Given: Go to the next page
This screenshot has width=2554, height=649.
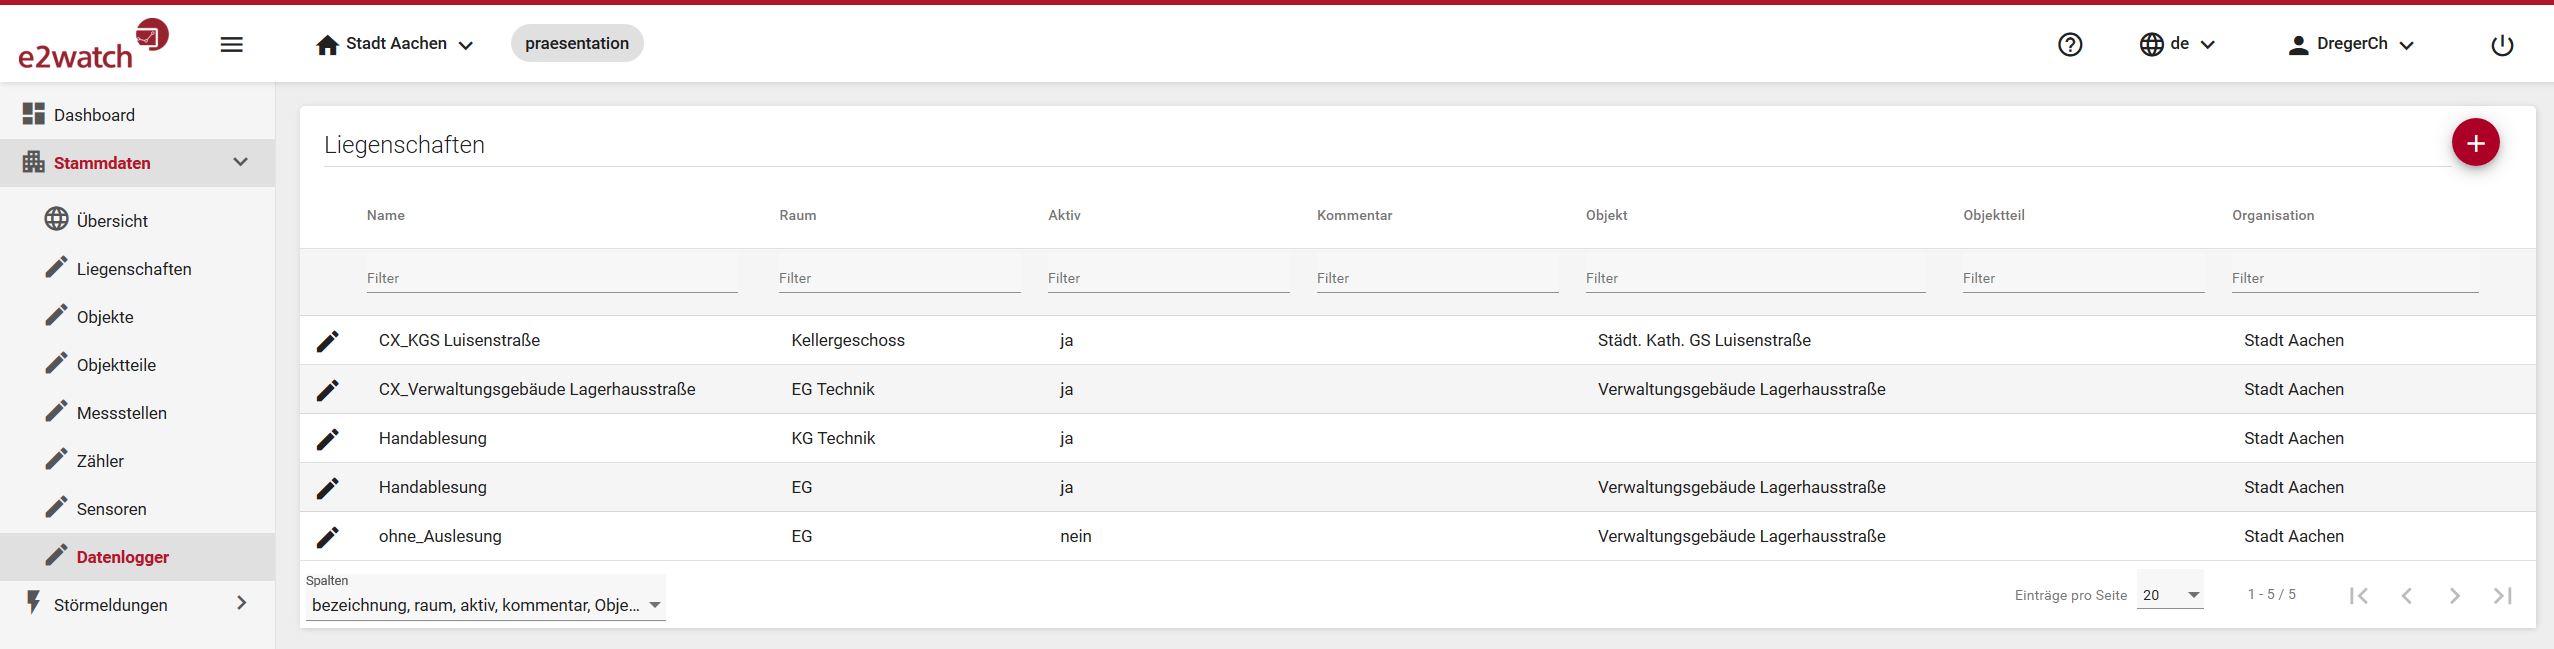Looking at the screenshot, I should tap(2455, 596).
